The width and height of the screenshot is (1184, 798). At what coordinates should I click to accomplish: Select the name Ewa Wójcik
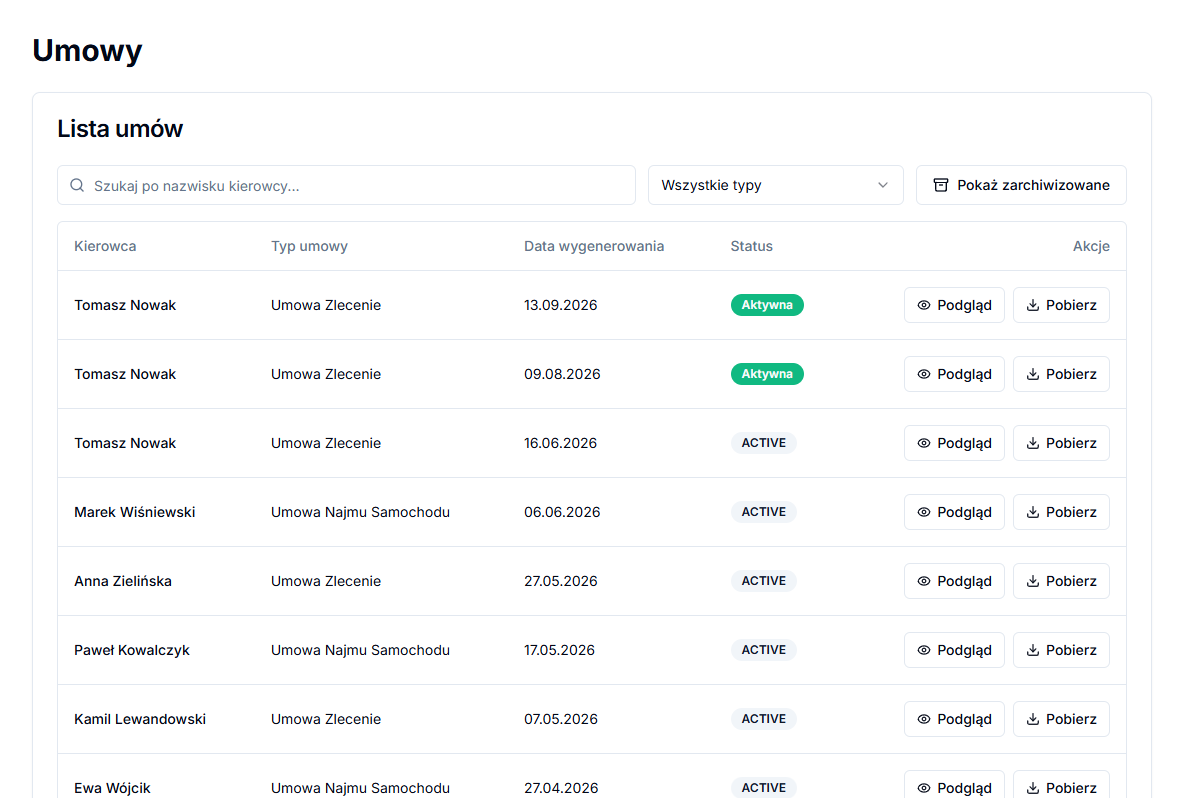point(112,788)
